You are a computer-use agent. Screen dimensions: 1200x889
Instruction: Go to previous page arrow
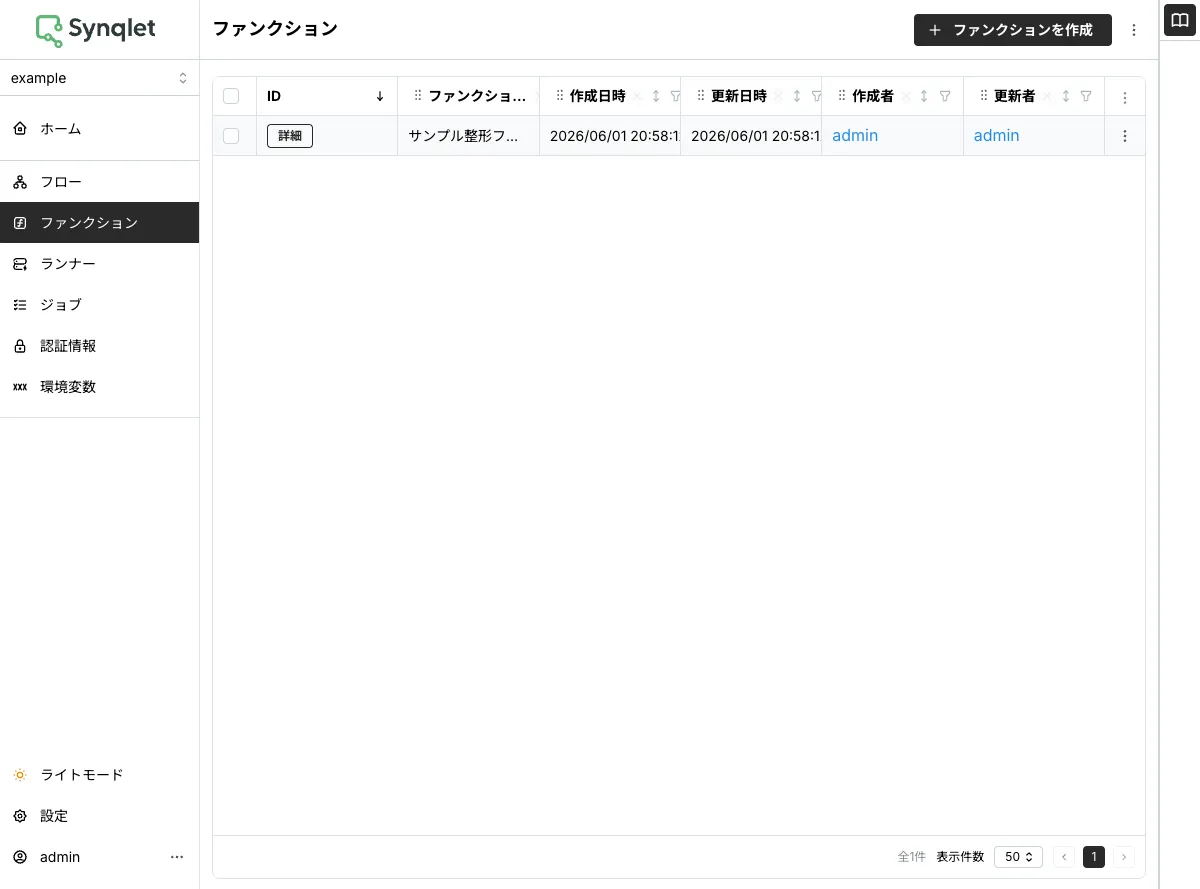point(1064,857)
